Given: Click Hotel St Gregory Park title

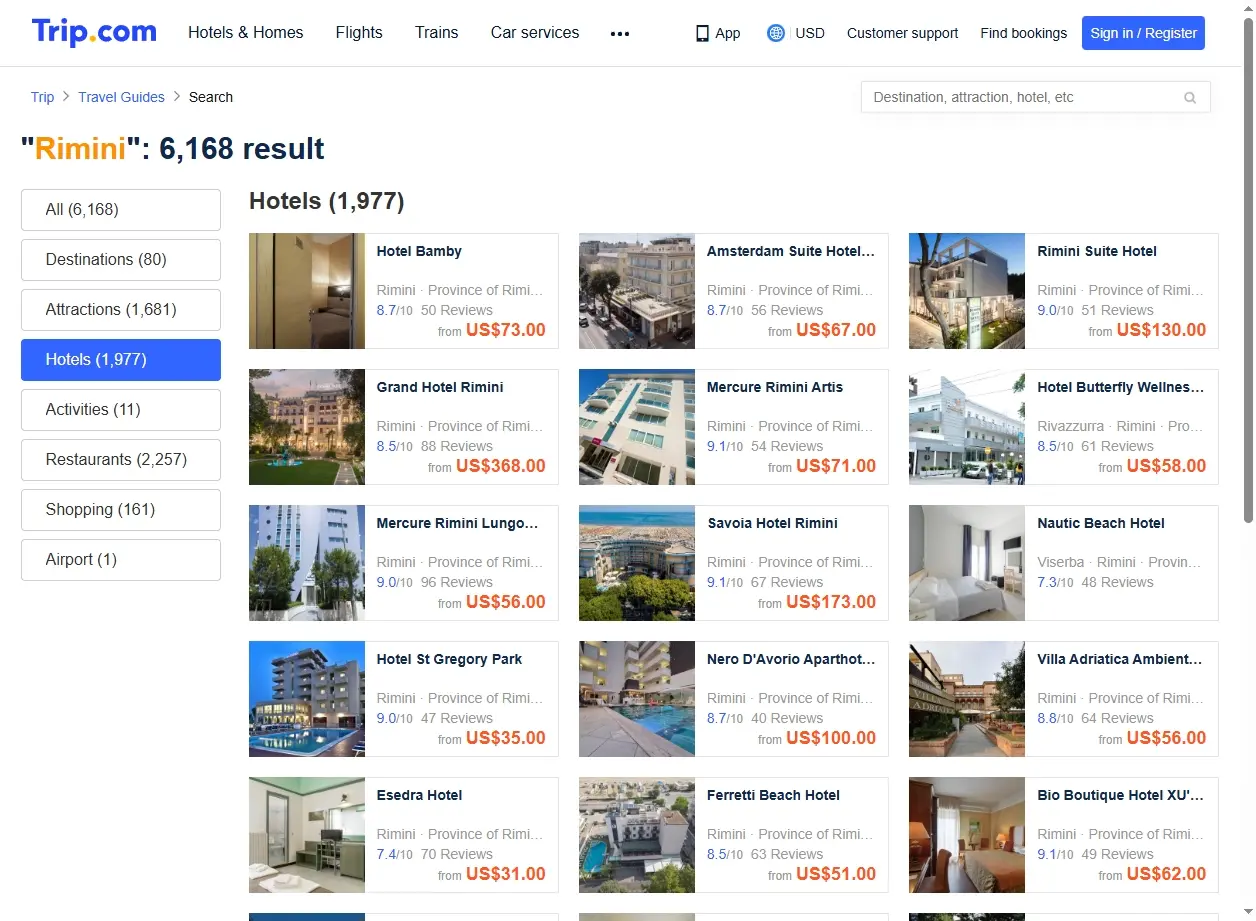Looking at the screenshot, I should [x=449, y=659].
